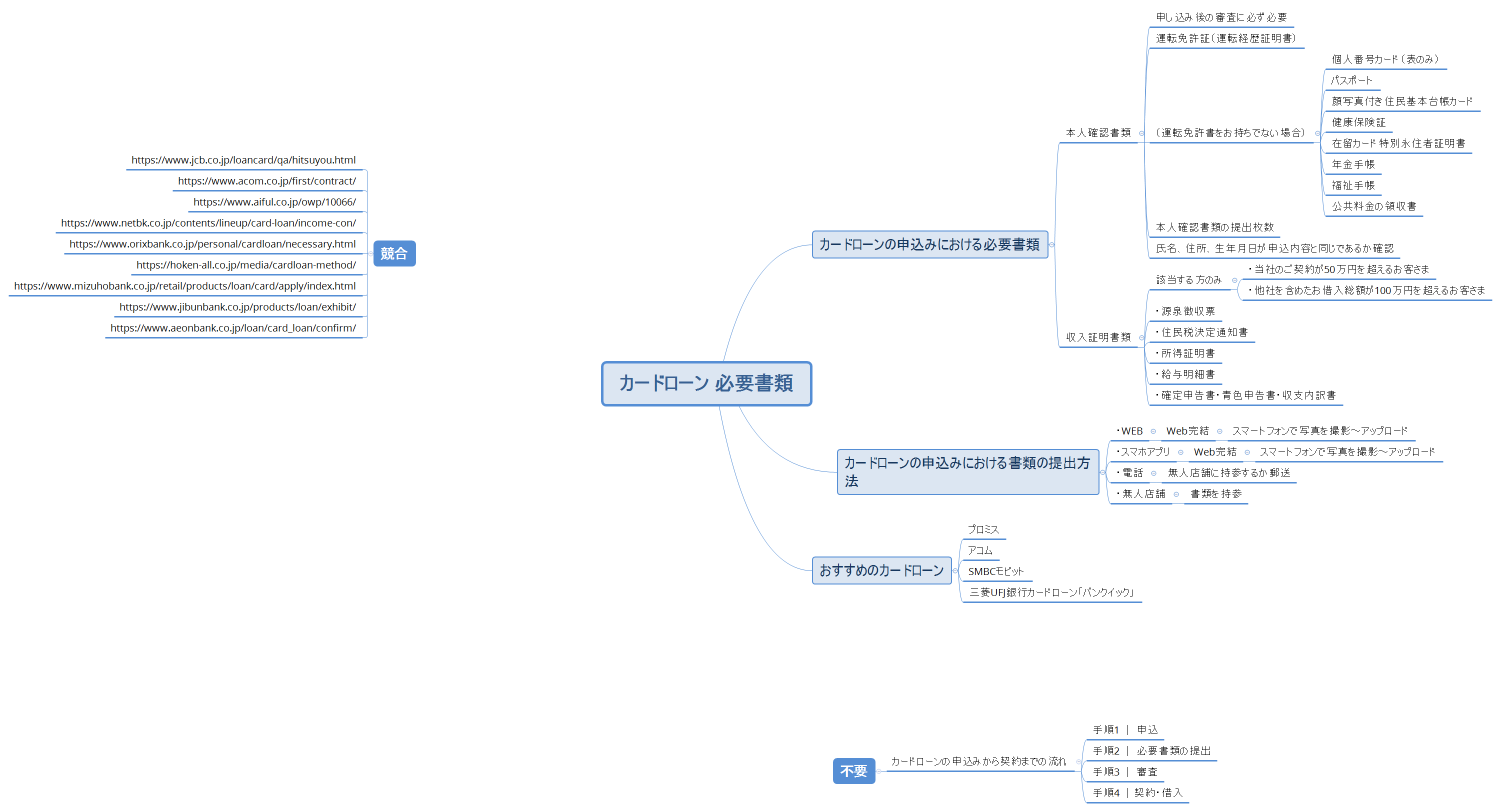Image resolution: width=1501 pixels, height=811 pixels.
Task: Select the 三菱UFJ銀行カードローン「バンクイック」 node
Action: click(1052, 592)
